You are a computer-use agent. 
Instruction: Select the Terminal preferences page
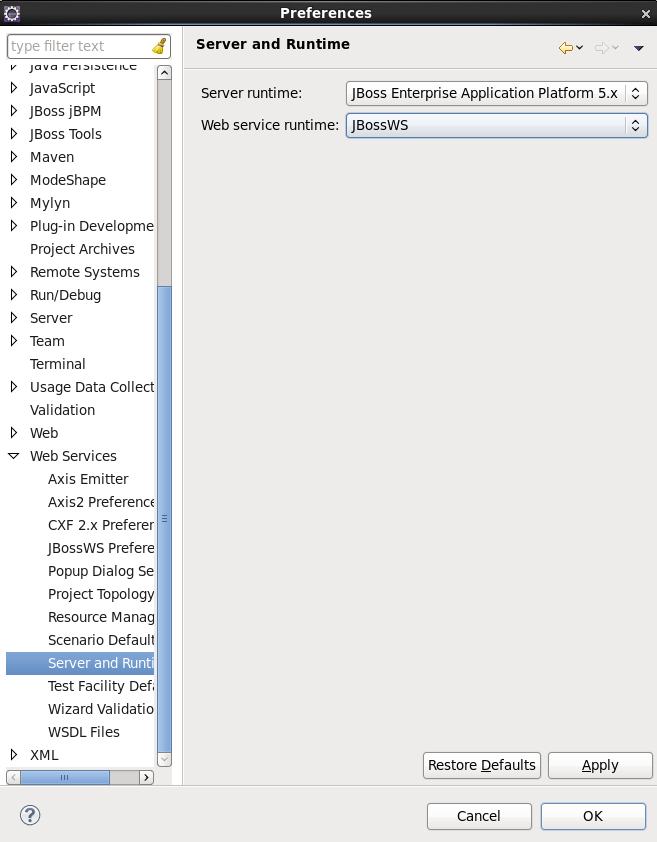(57, 364)
